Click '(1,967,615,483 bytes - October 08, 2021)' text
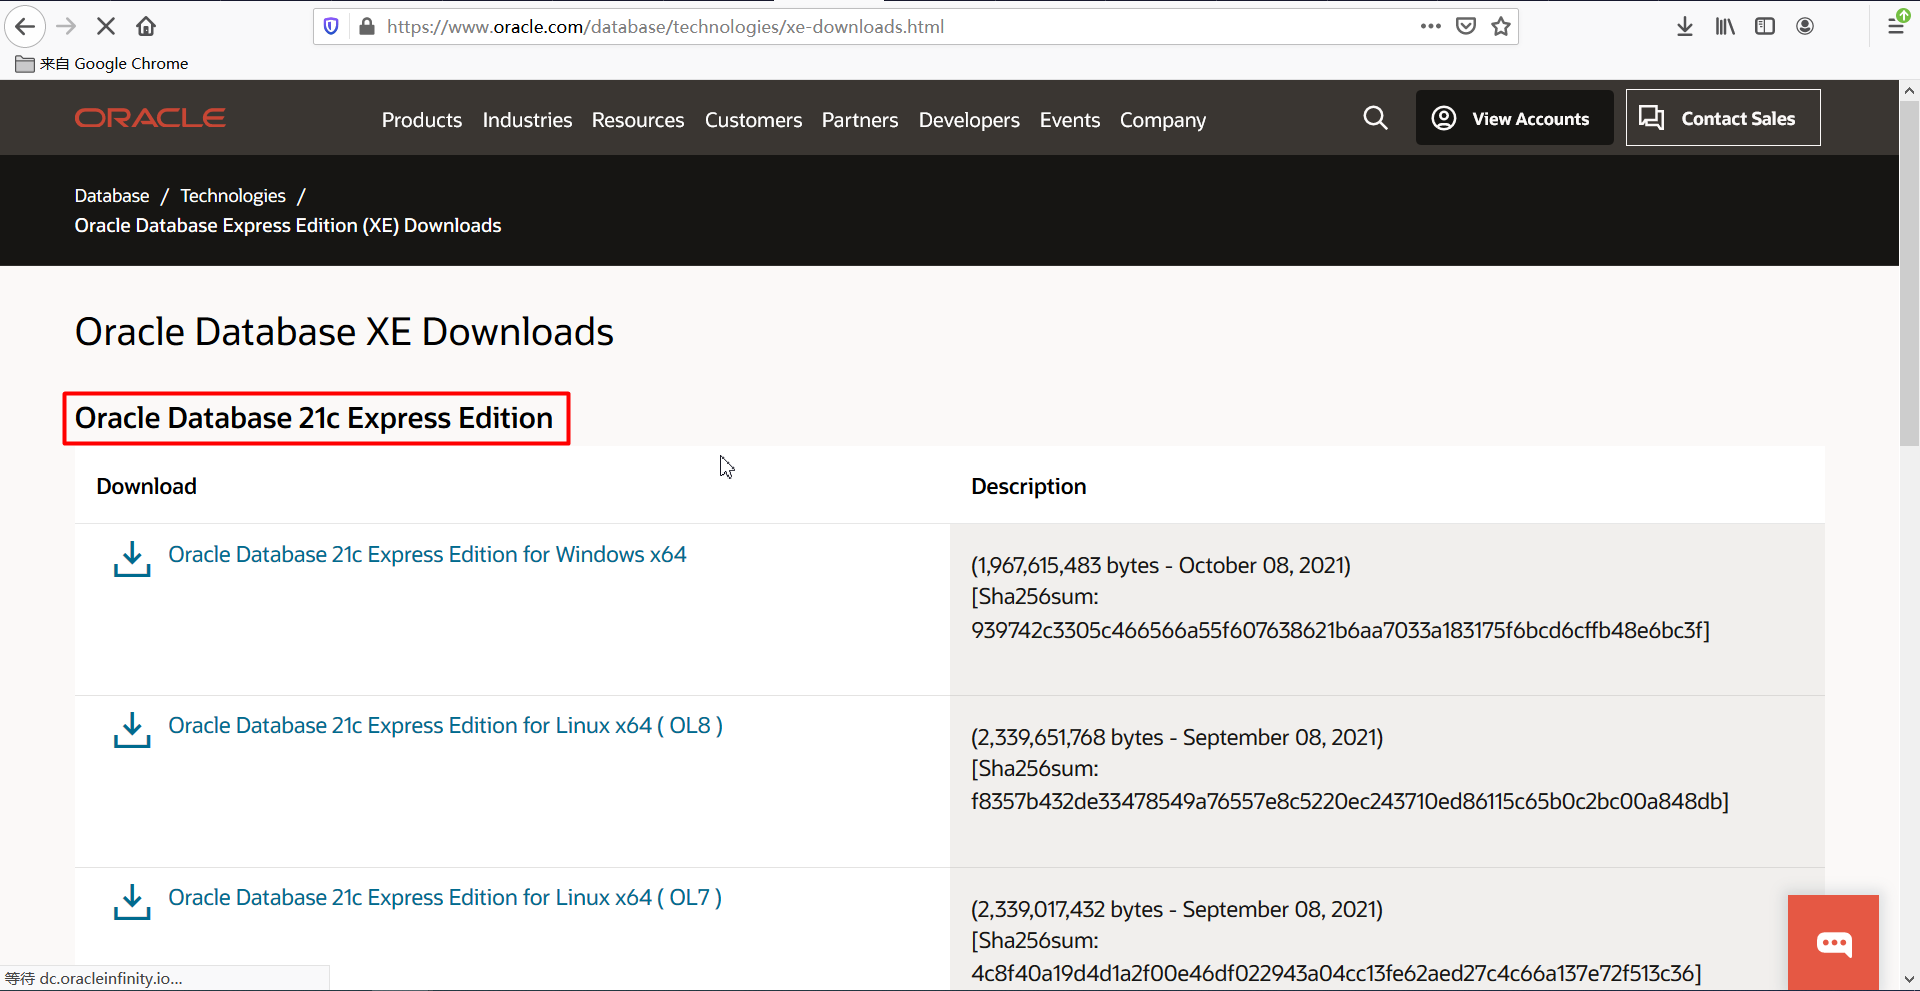1920x991 pixels. [1161, 565]
